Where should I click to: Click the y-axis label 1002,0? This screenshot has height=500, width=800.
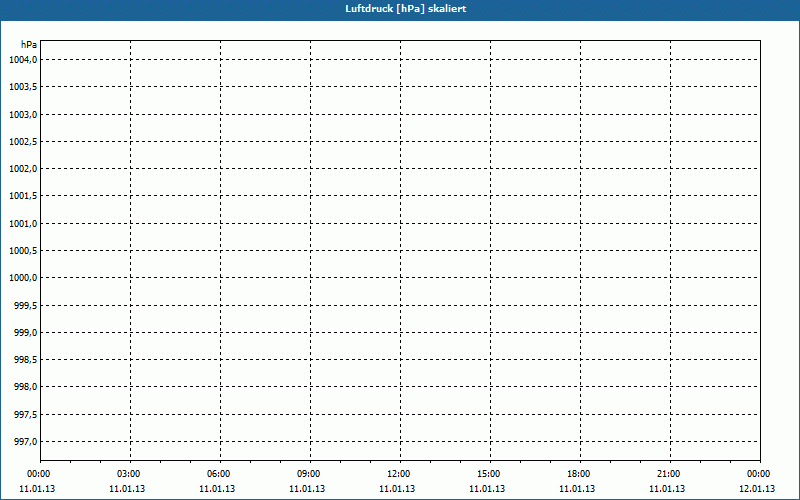coord(23,169)
